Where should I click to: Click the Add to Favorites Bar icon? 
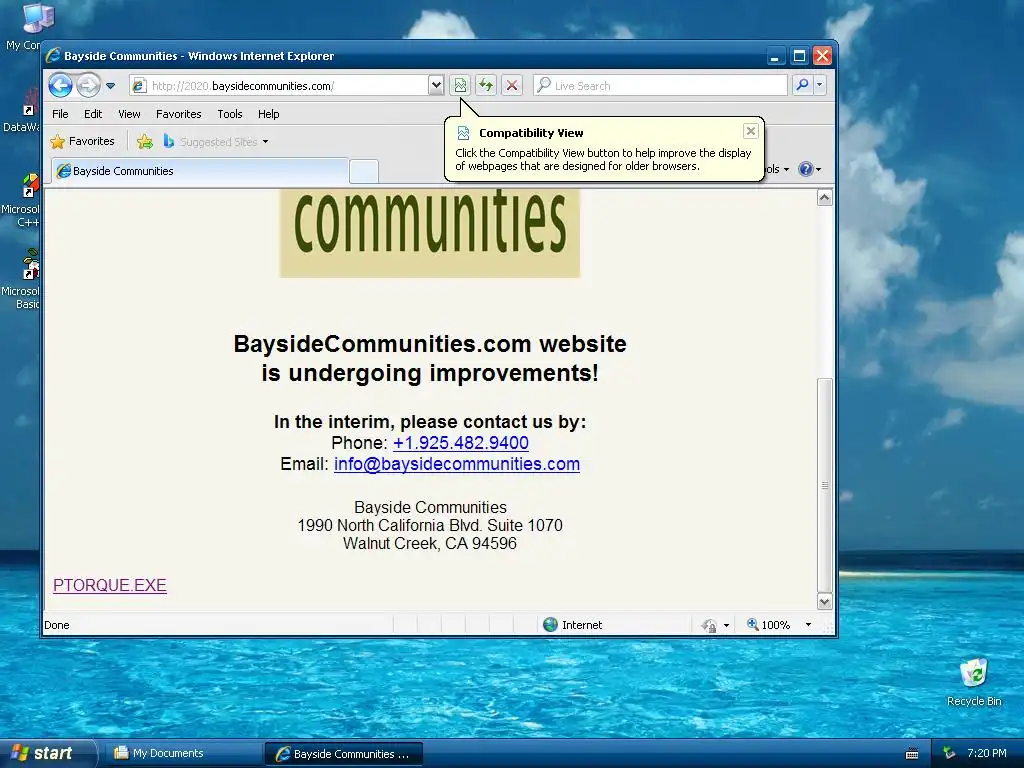(x=145, y=142)
